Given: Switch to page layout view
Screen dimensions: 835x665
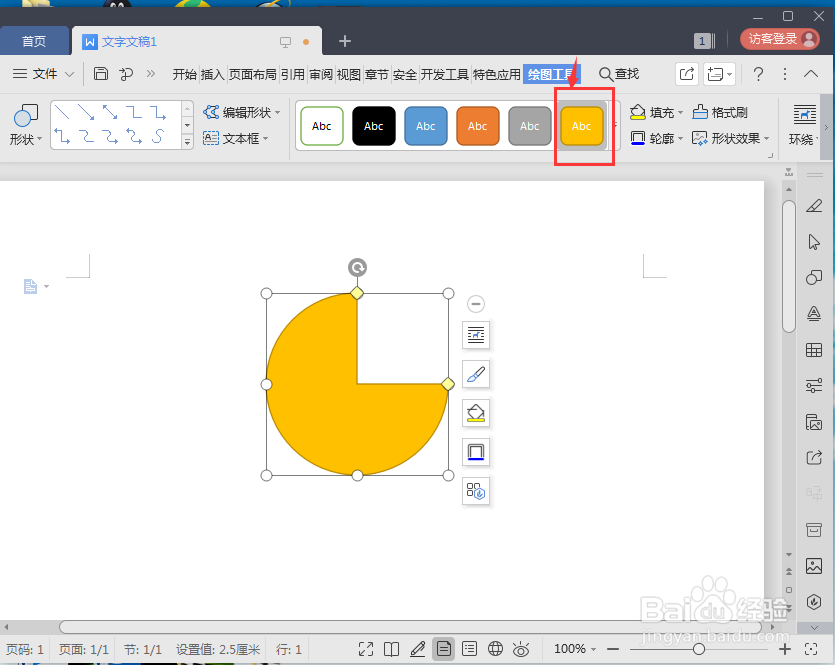Looking at the screenshot, I should [x=443, y=649].
